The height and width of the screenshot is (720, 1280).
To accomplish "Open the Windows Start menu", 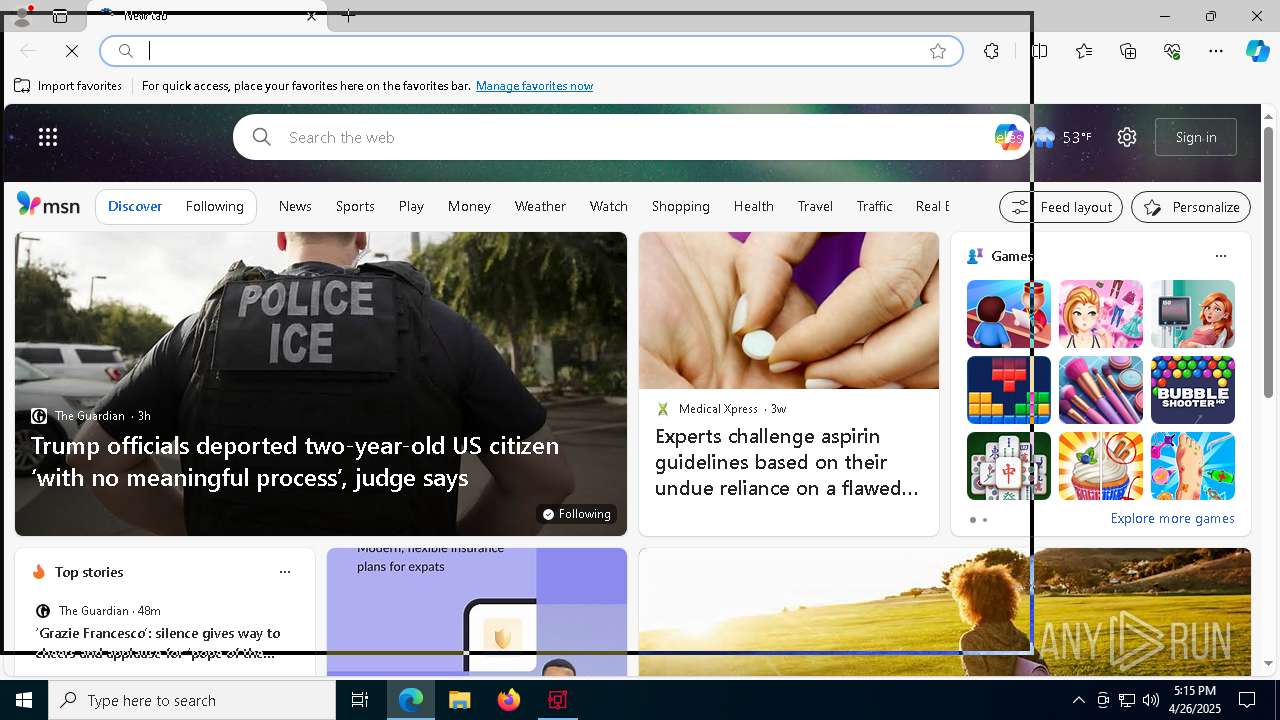I will (24, 700).
